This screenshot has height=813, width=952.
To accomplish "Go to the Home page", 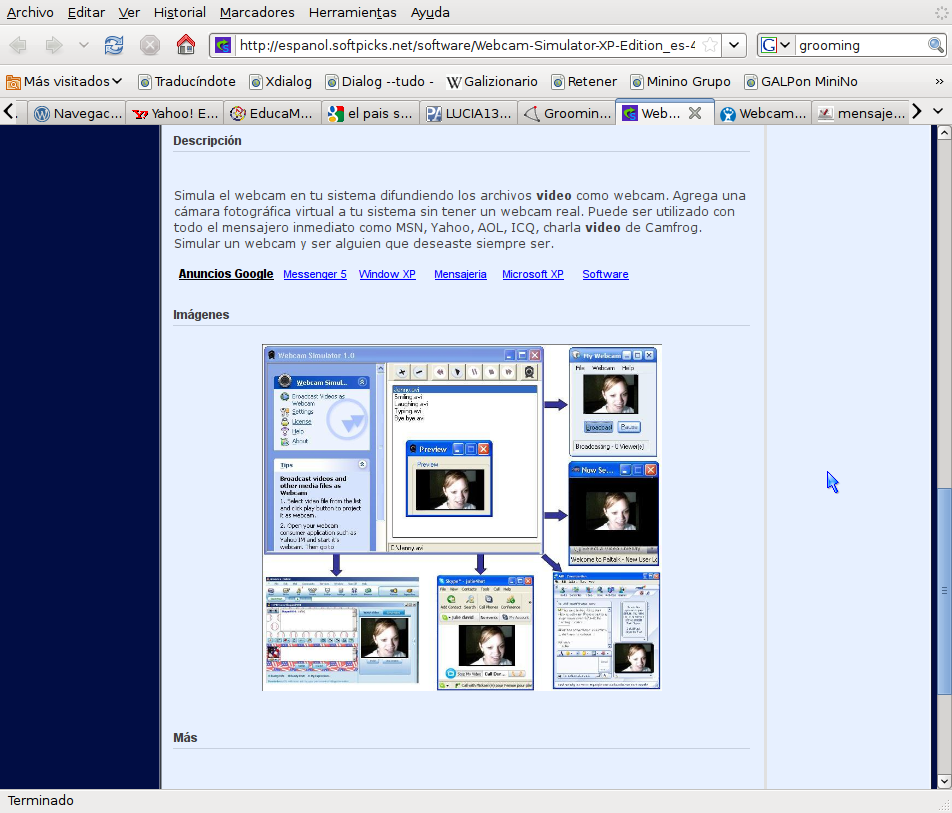I will point(186,44).
